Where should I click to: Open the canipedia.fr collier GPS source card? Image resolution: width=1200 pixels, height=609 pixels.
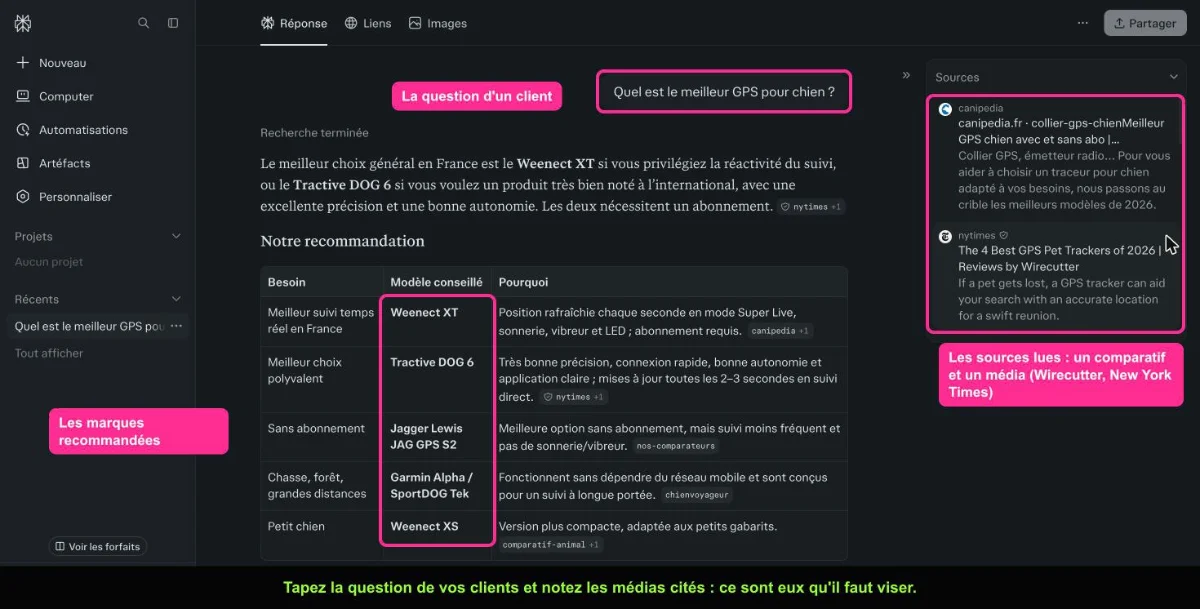click(x=1055, y=156)
